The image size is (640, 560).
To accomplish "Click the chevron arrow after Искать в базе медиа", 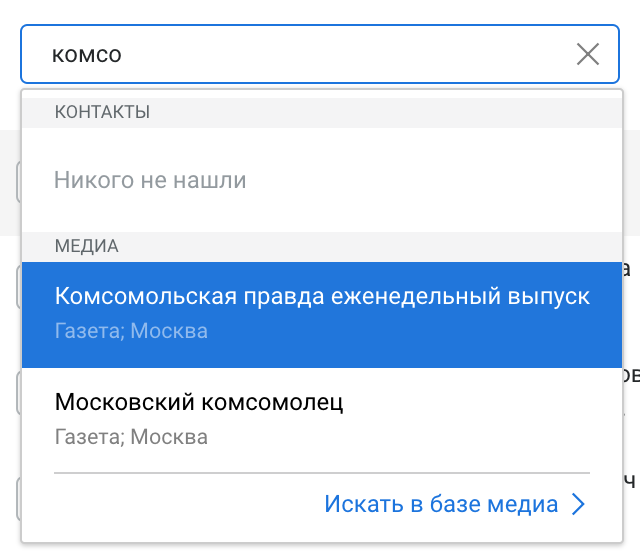I will pyautogui.click(x=578, y=505).
